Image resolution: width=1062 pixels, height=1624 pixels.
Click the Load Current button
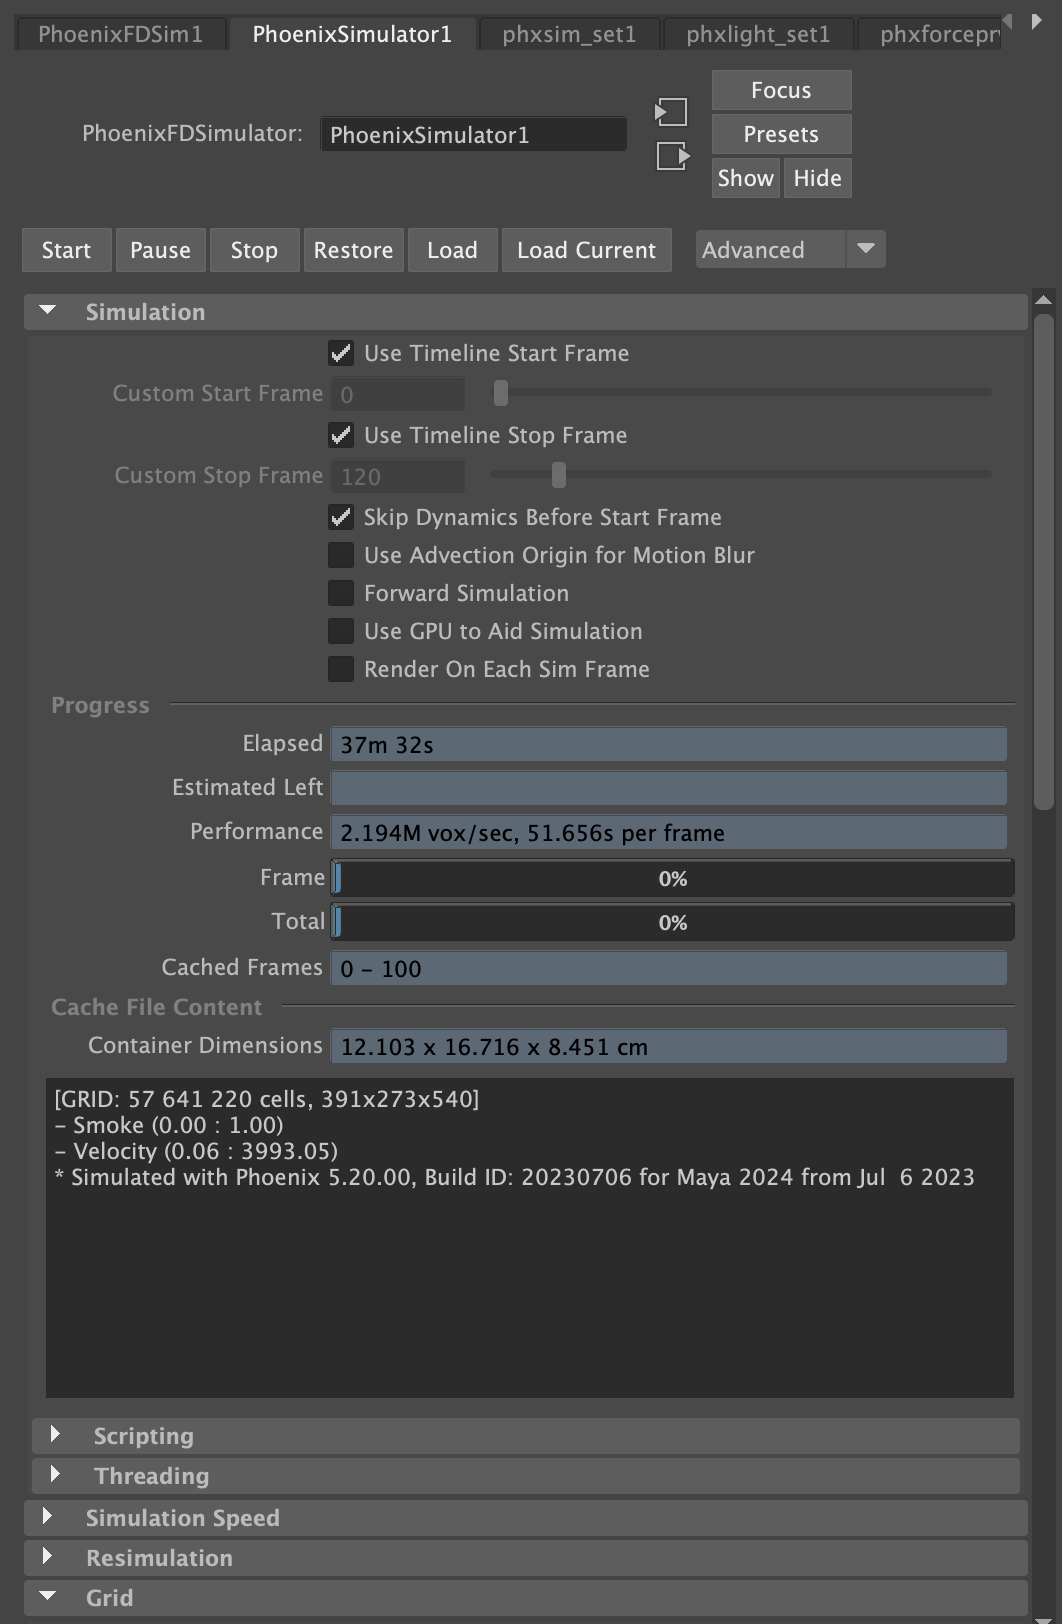(586, 250)
